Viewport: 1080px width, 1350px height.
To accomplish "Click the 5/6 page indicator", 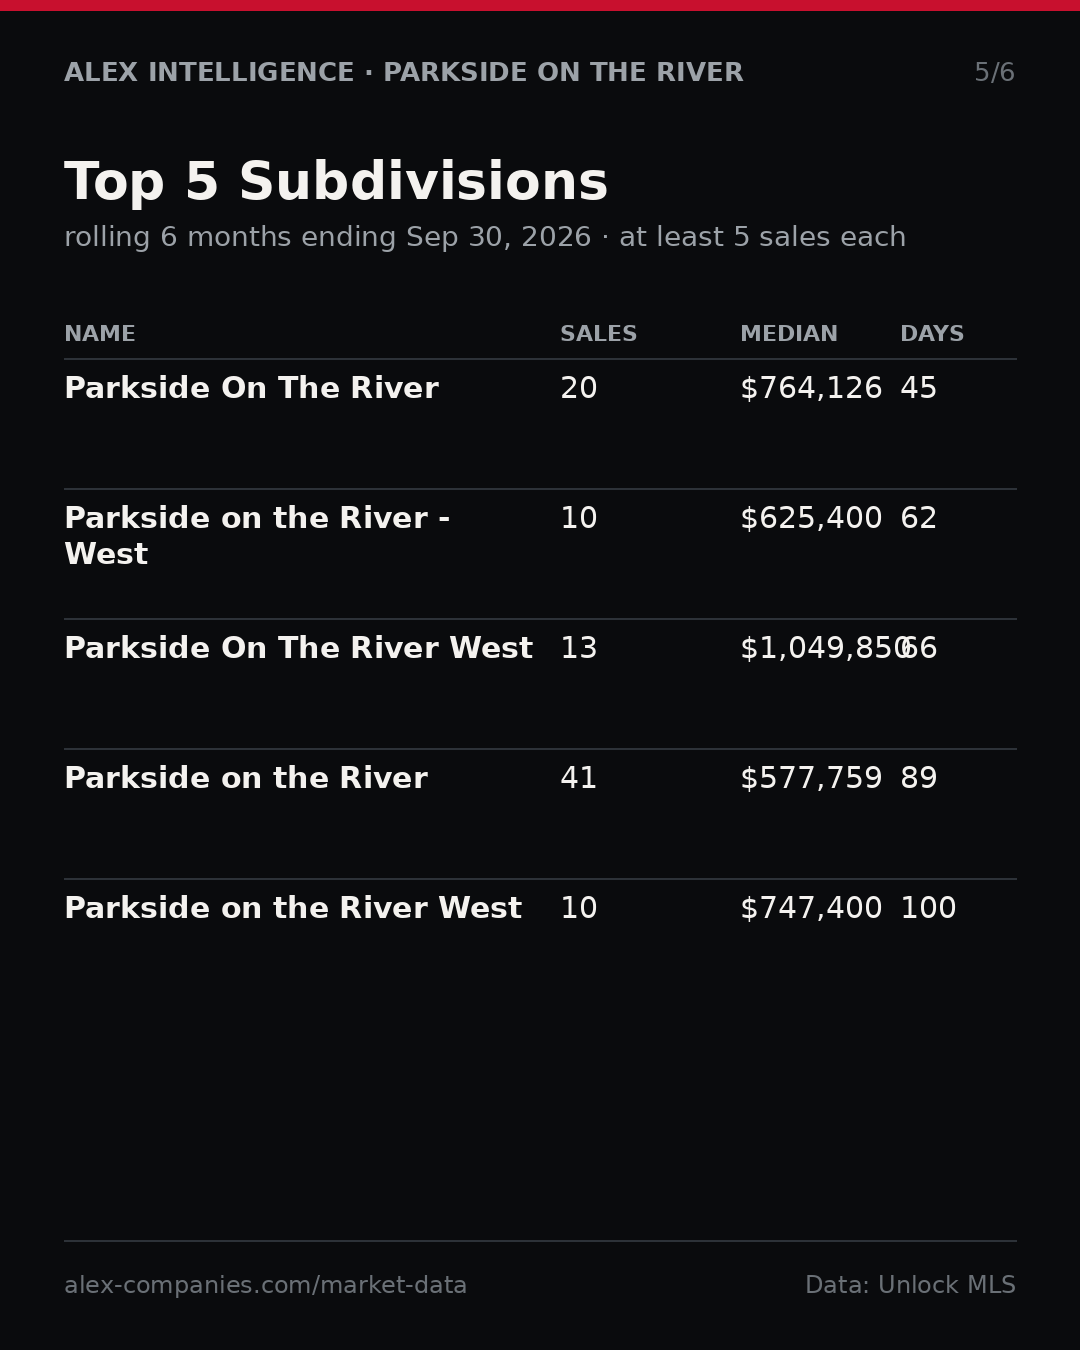I will pyautogui.click(x=994, y=73).
